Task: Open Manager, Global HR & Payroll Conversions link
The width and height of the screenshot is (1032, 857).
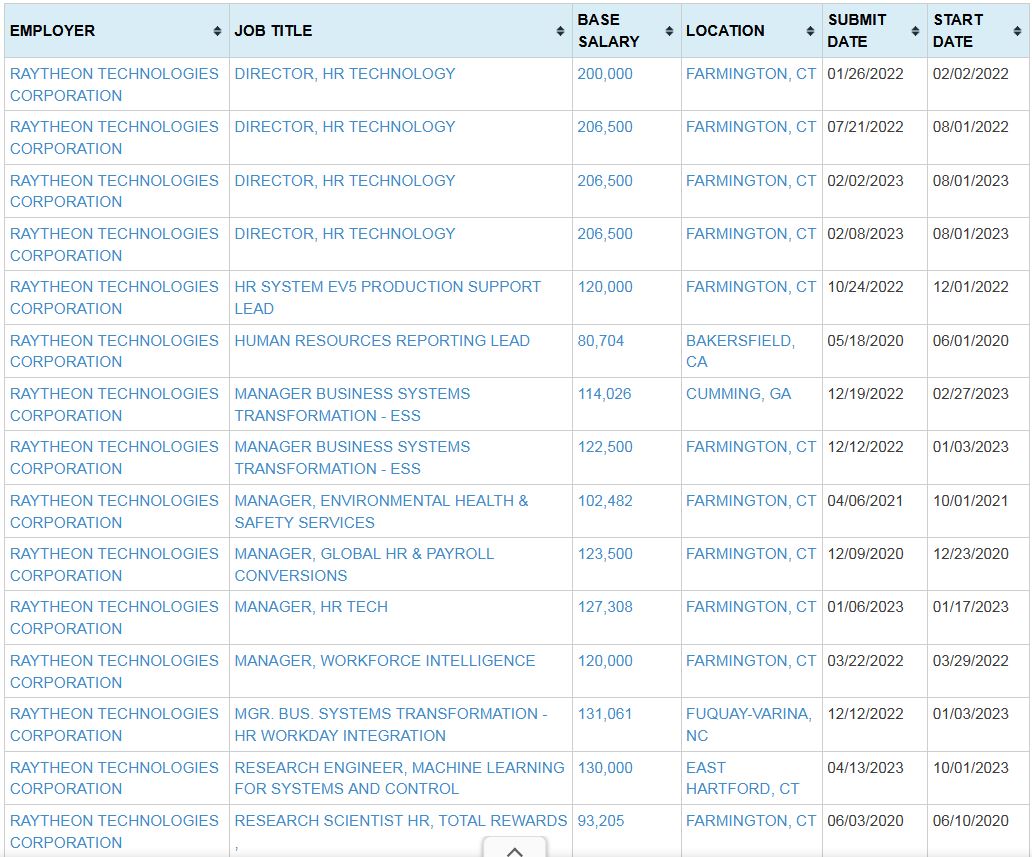Action: pyautogui.click(x=364, y=564)
